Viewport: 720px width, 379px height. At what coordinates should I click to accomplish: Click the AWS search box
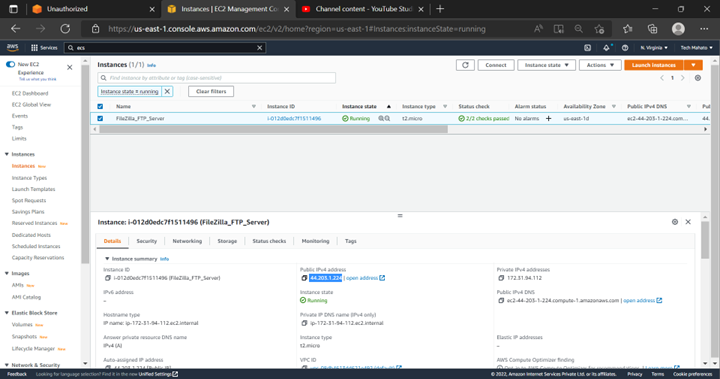click(x=164, y=48)
